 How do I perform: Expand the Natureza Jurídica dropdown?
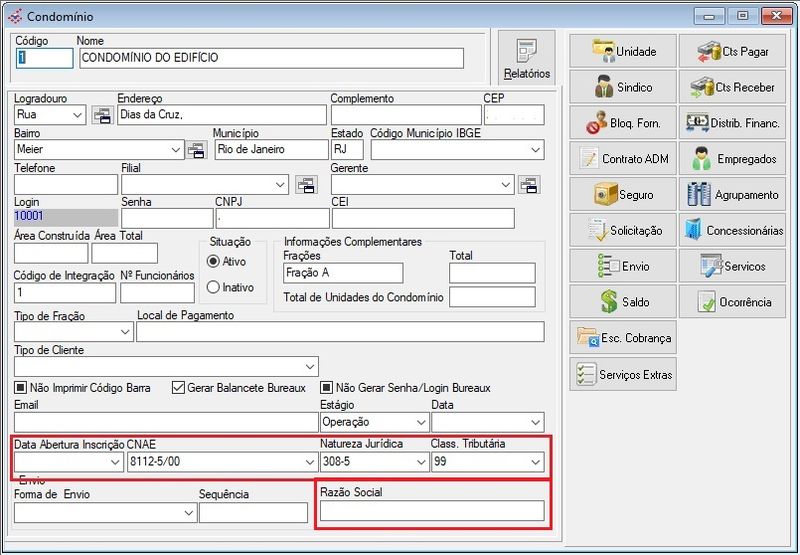point(421,462)
